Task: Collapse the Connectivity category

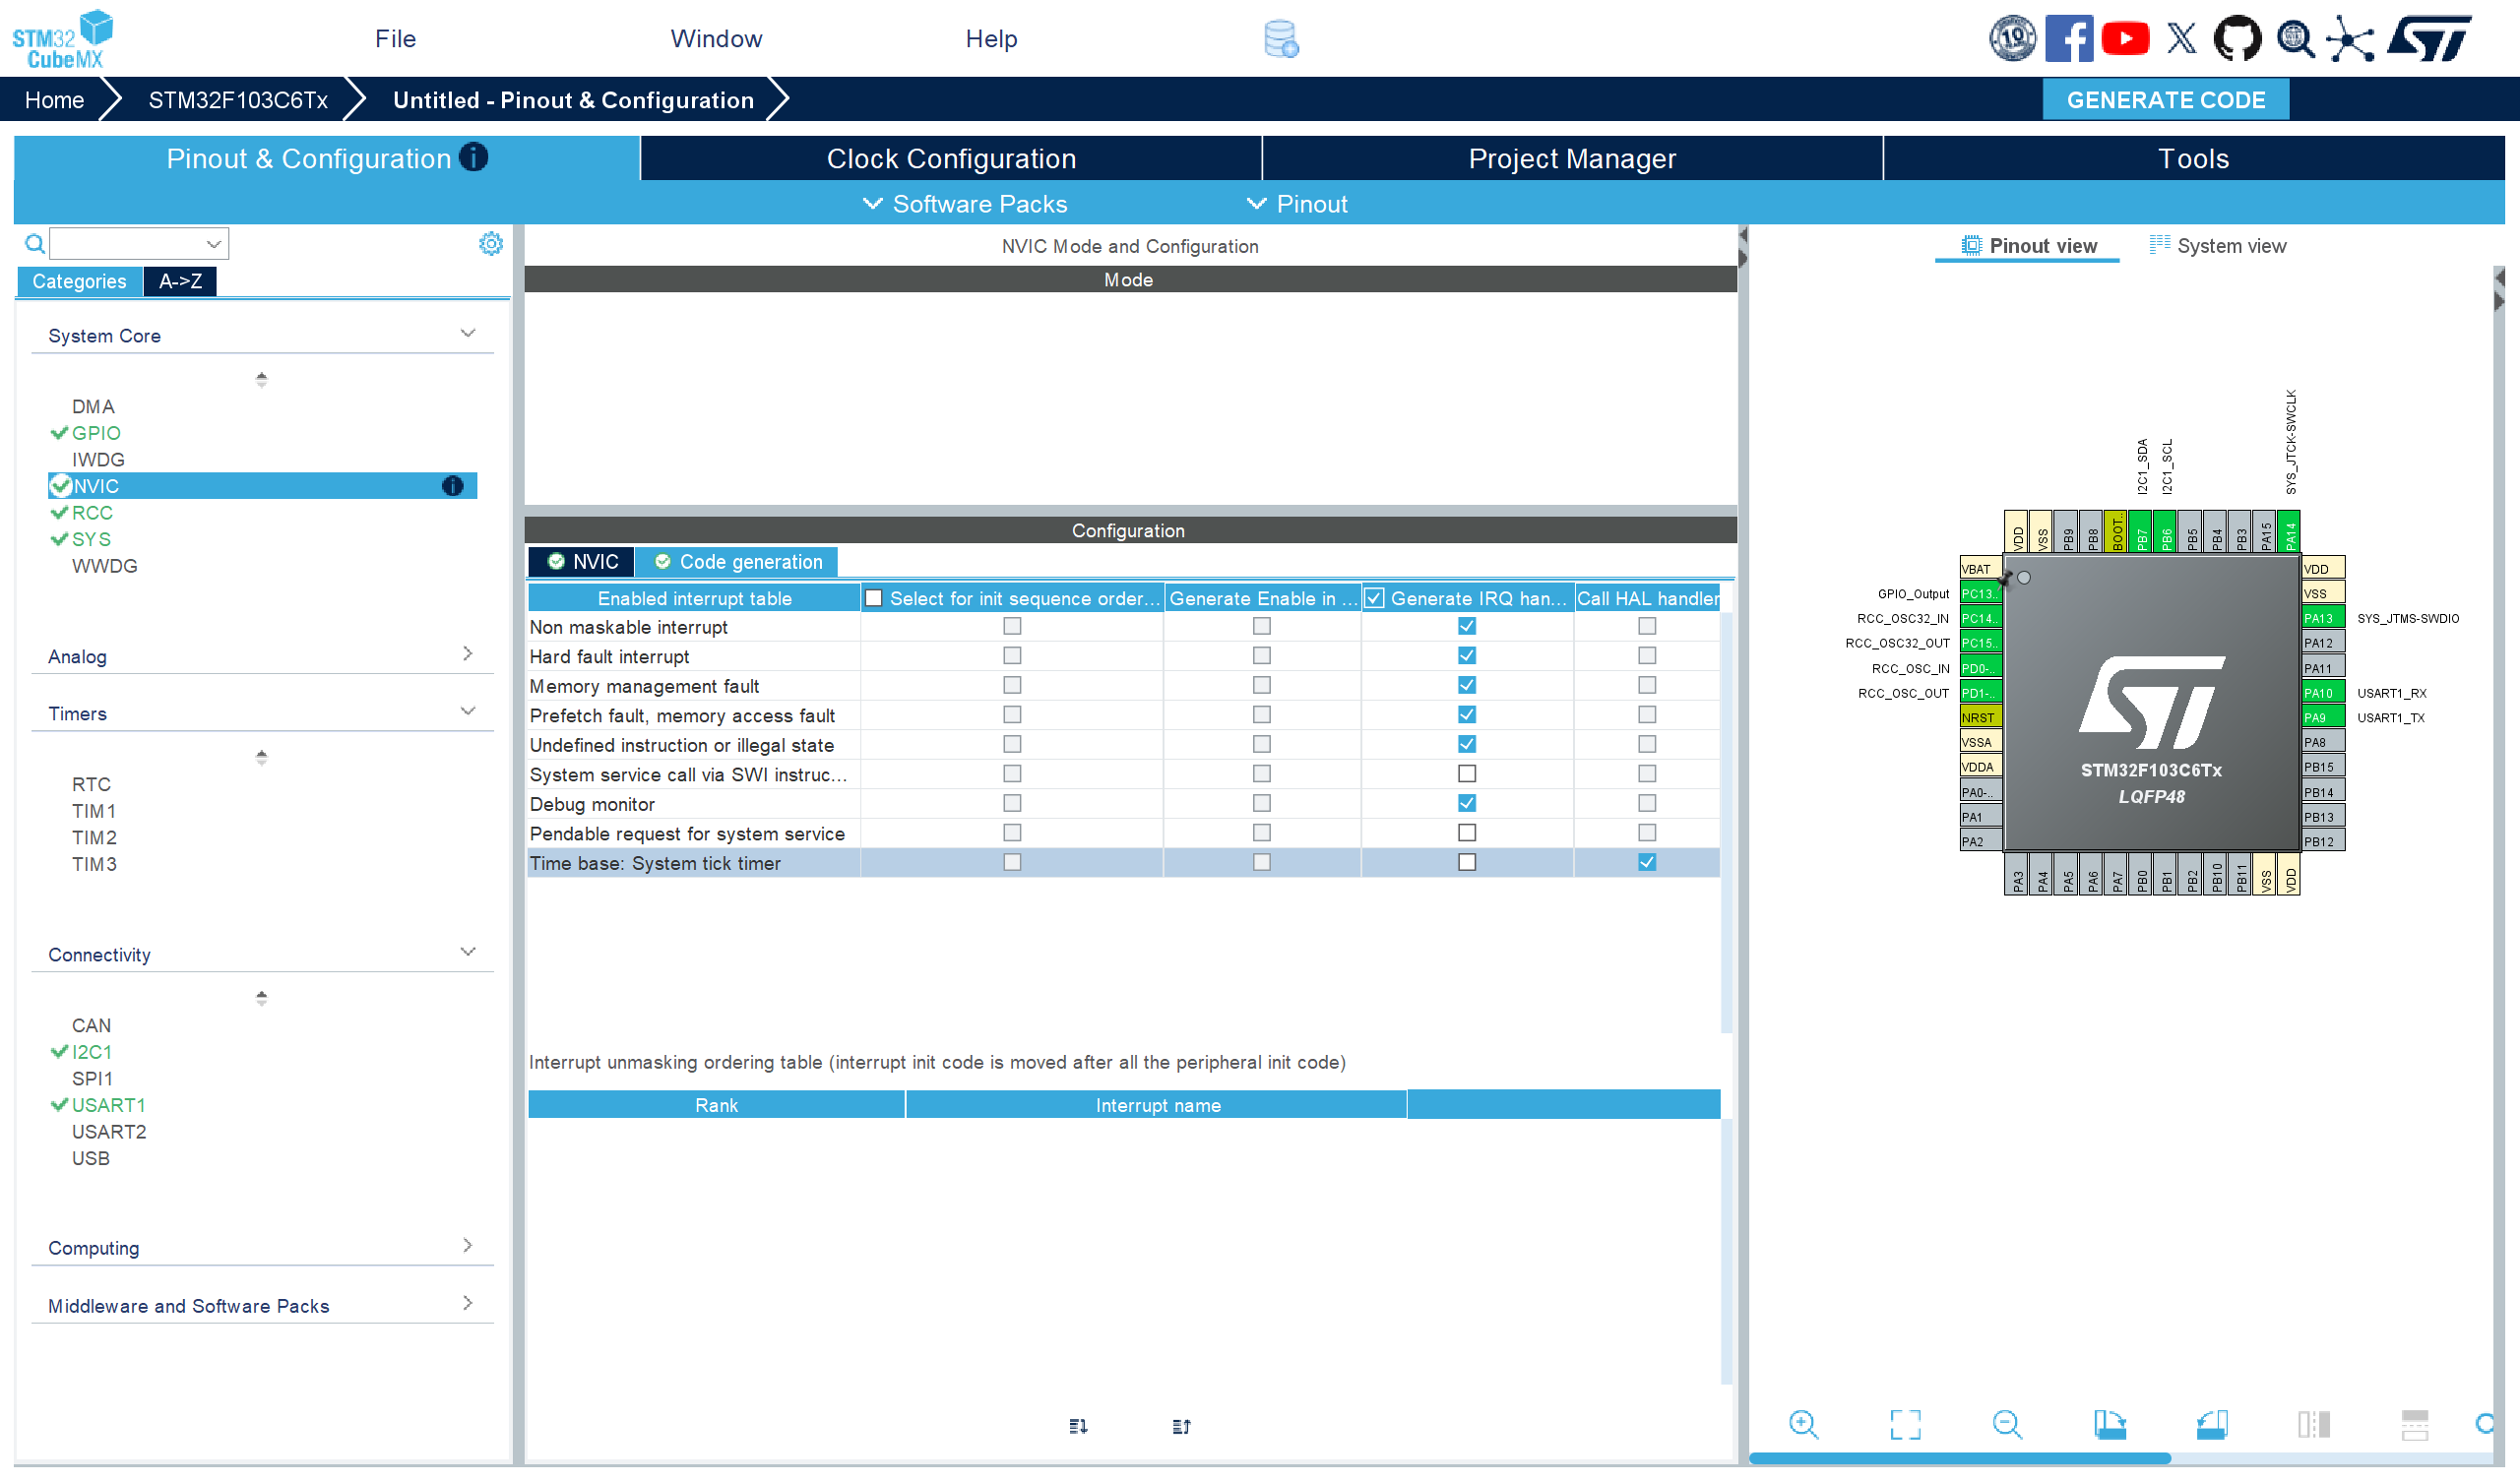Action: coord(467,951)
